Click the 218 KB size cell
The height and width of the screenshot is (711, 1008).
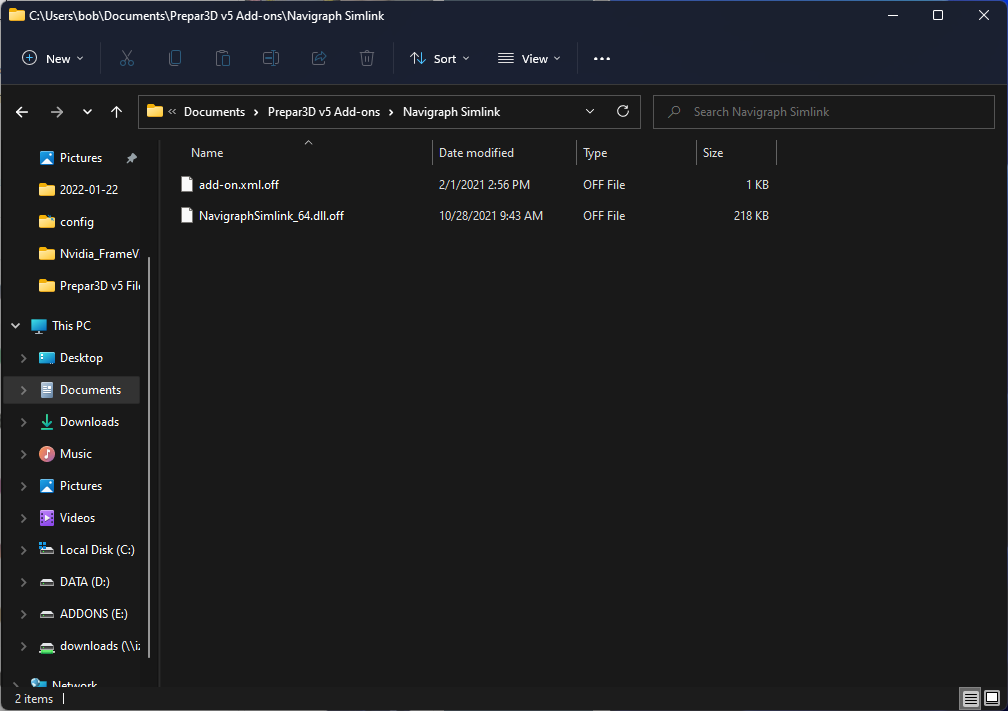[751, 216]
